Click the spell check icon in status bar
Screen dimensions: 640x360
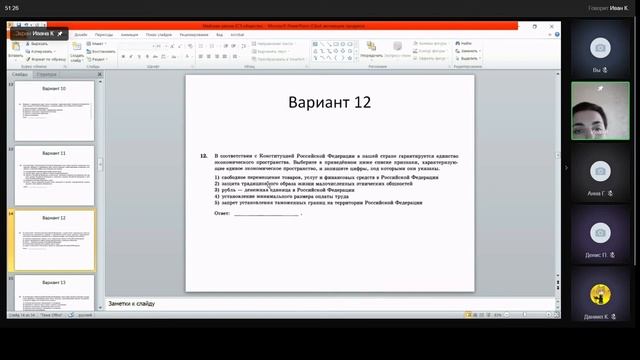point(71,315)
